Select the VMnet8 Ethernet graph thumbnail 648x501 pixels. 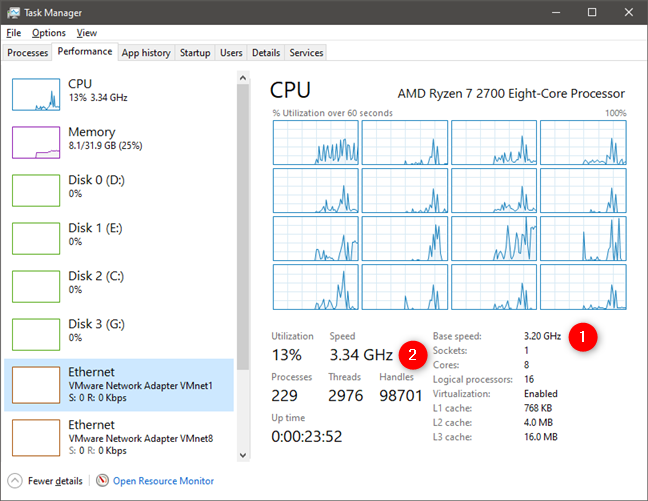click(36, 438)
